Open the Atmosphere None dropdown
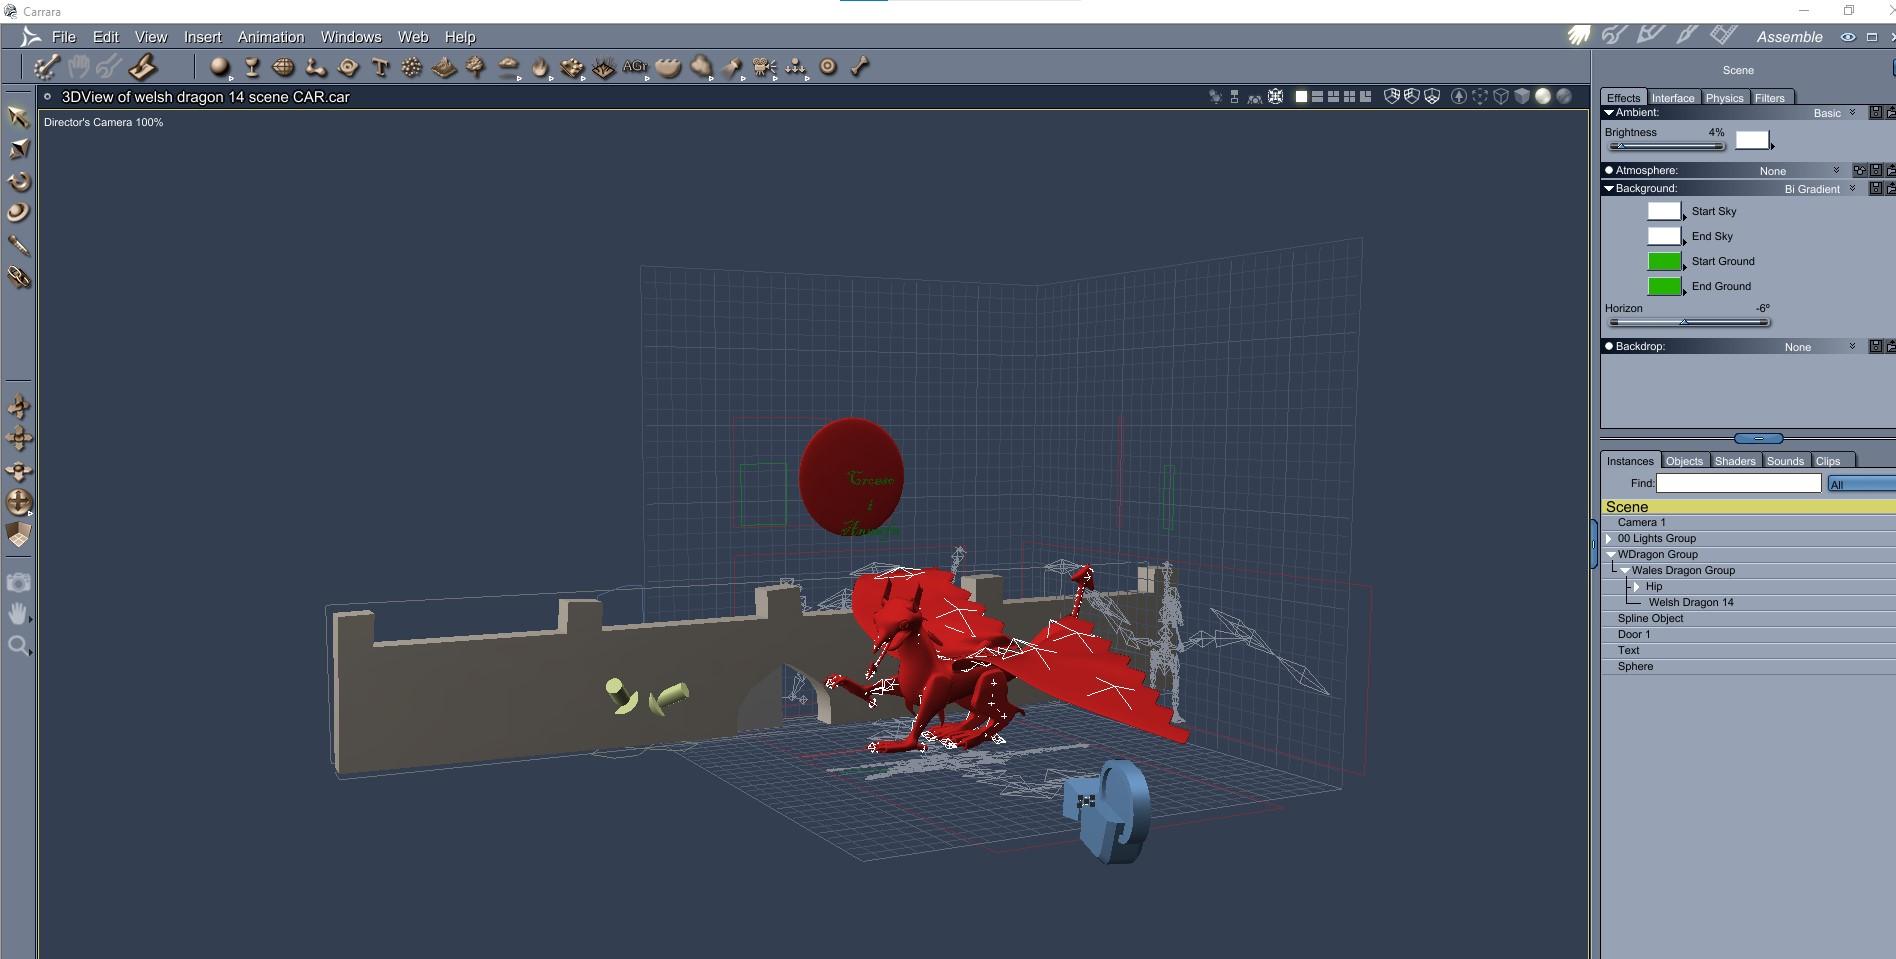This screenshot has height=959, width=1896. [x=1799, y=171]
